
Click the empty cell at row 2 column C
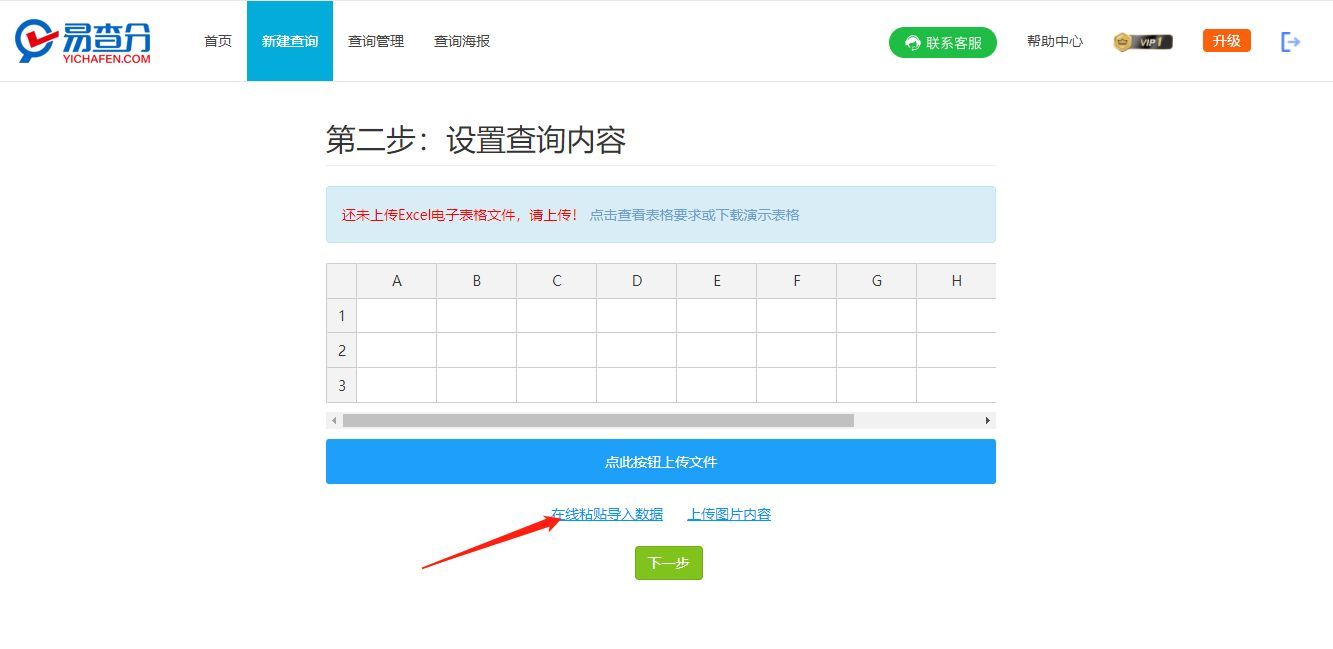[556, 350]
